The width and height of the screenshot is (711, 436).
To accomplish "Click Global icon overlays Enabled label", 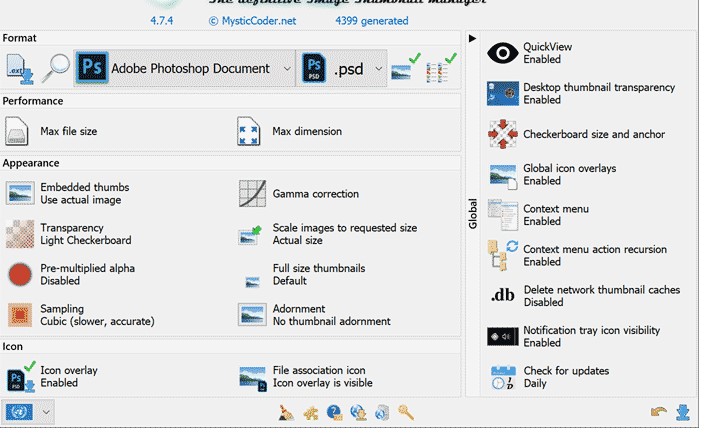I will (x=542, y=181).
